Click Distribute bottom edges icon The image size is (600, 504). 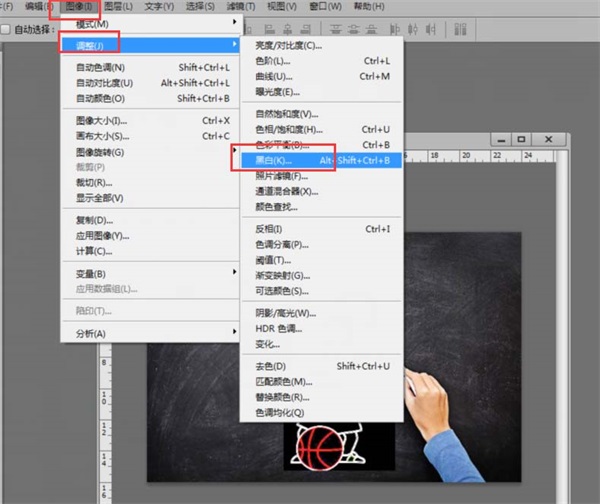371,29
